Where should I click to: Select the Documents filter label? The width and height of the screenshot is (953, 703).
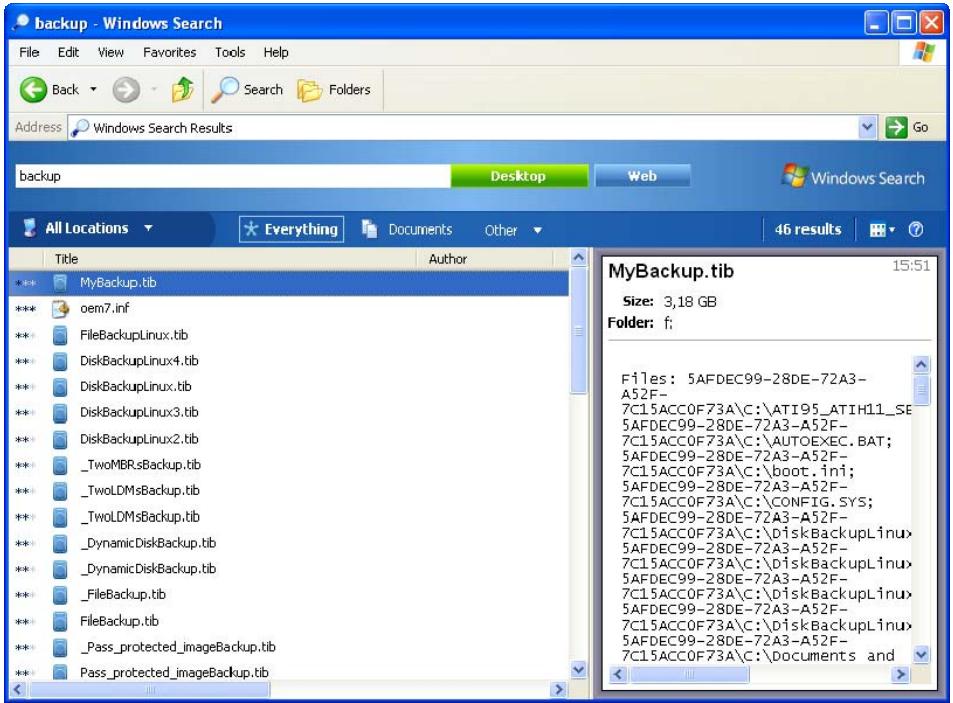click(x=420, y=230)
